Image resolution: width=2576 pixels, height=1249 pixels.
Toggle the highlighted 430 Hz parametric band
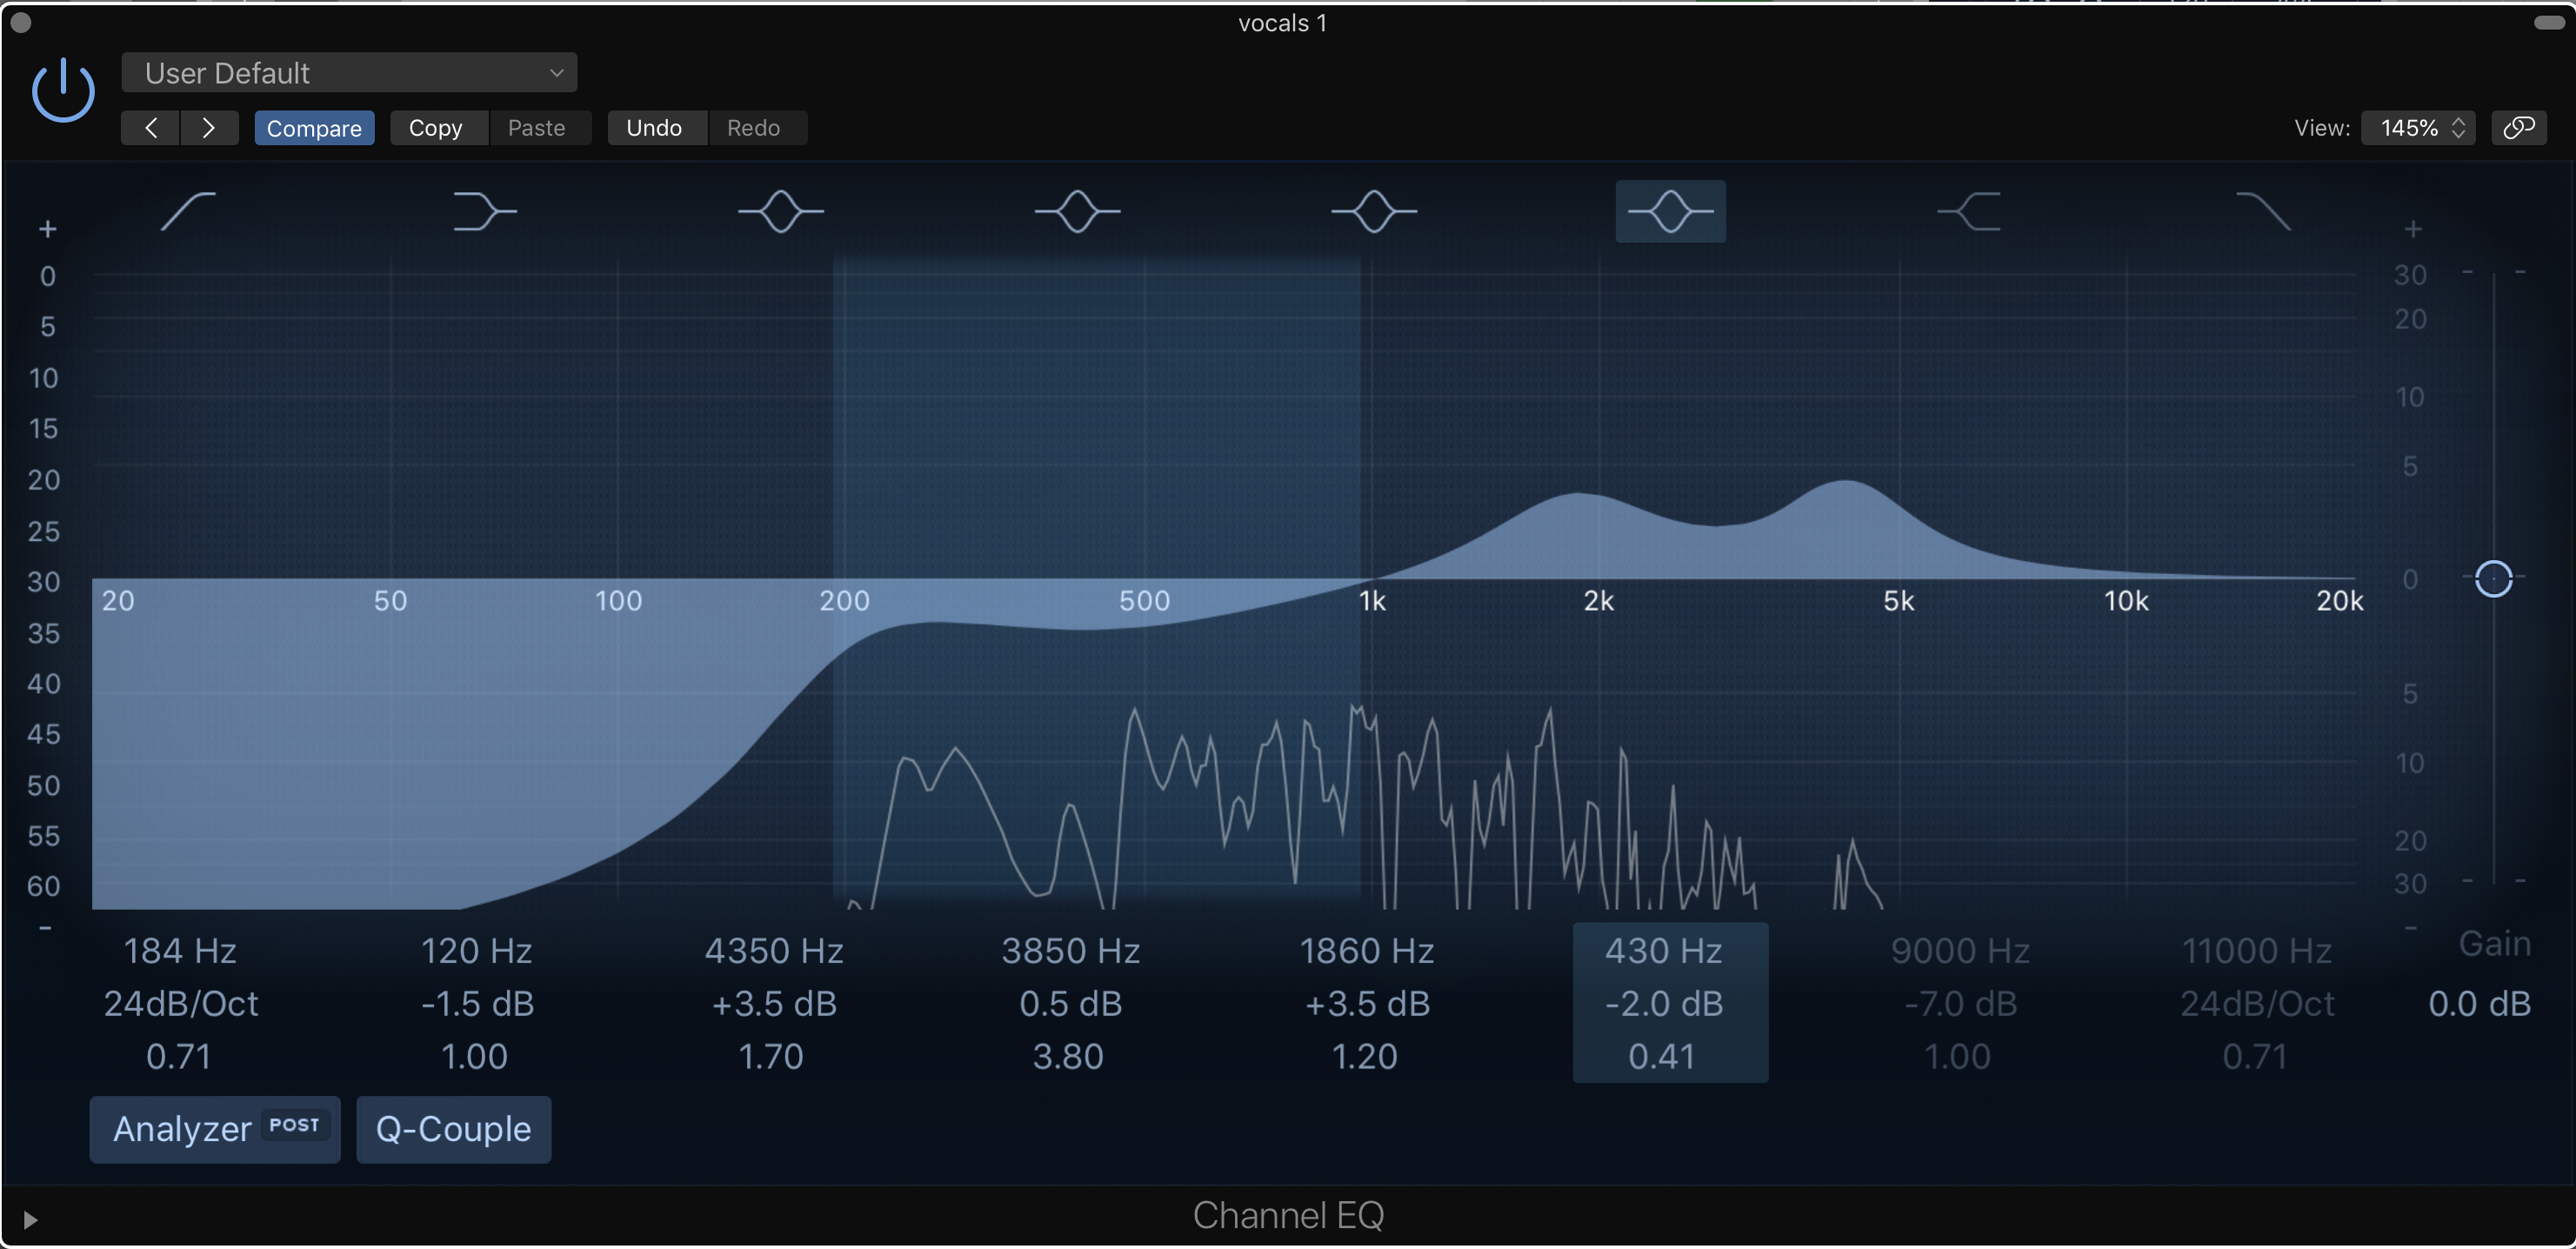1671,211
